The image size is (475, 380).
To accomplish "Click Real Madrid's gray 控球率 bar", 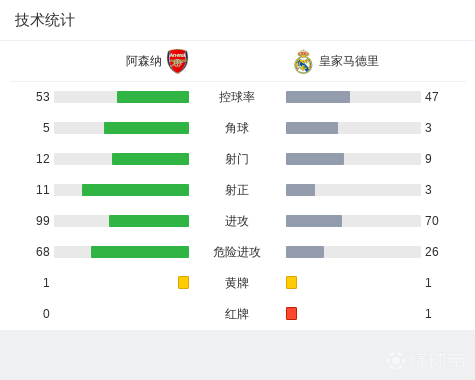I will click(318, 97).
